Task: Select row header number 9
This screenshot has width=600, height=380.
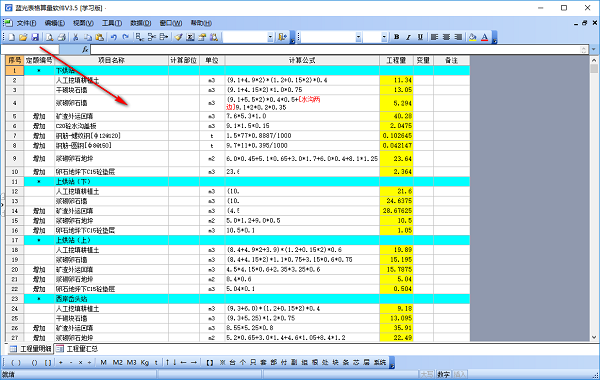Action: 15,158
